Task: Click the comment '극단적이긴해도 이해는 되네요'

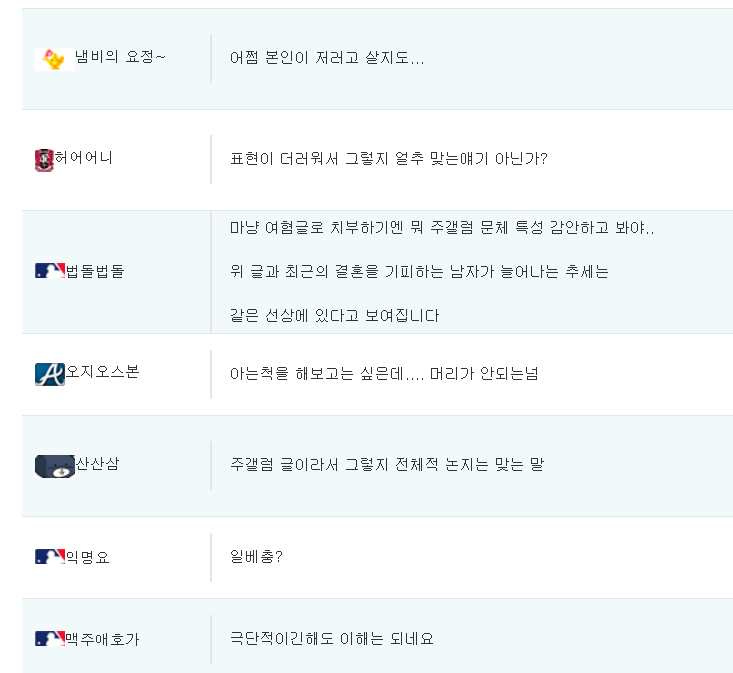Action: (331, 638)
